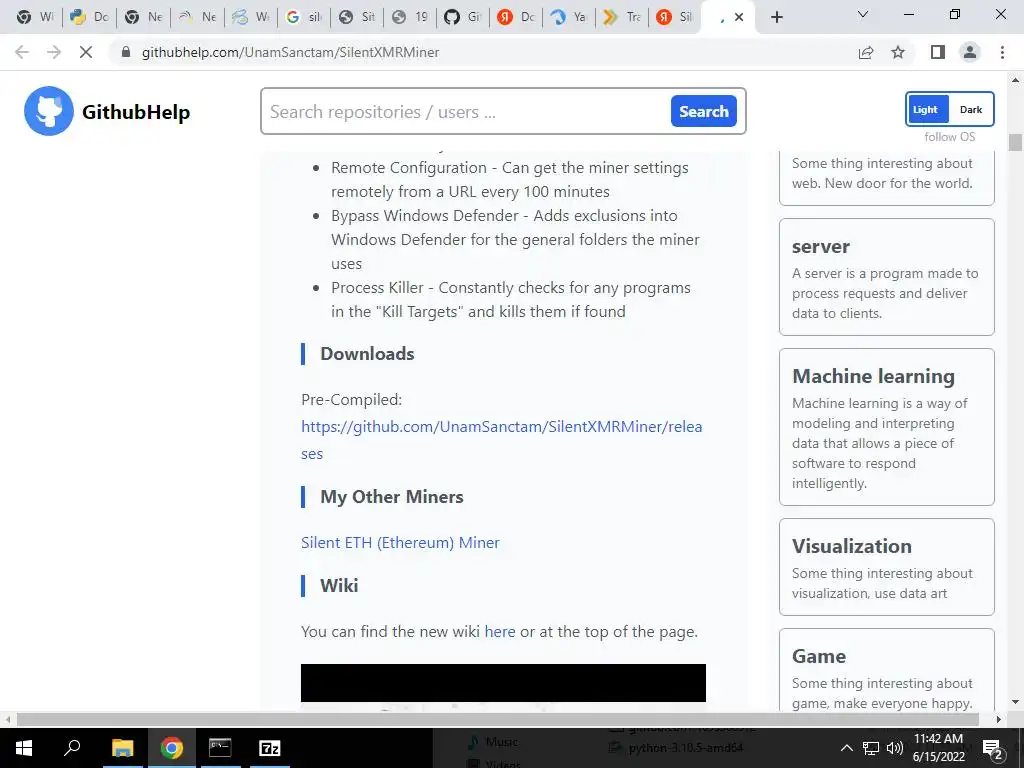Open 7-Zip taskbar icon

(x=270, y=748)
